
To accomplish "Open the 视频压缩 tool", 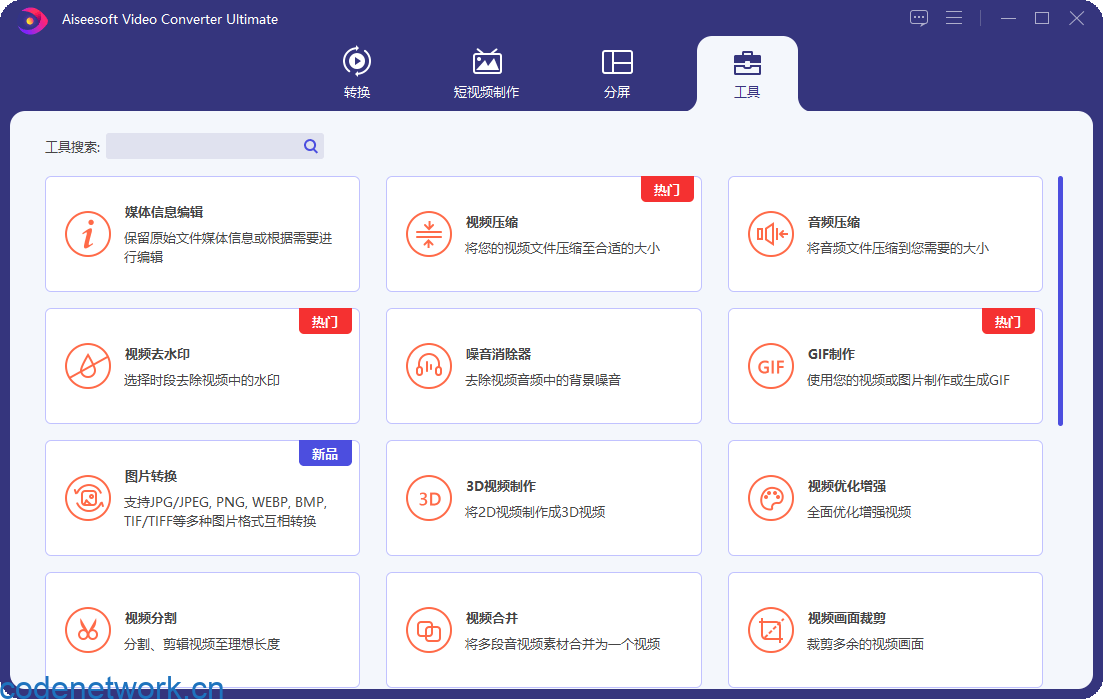I will click(543, 234).
